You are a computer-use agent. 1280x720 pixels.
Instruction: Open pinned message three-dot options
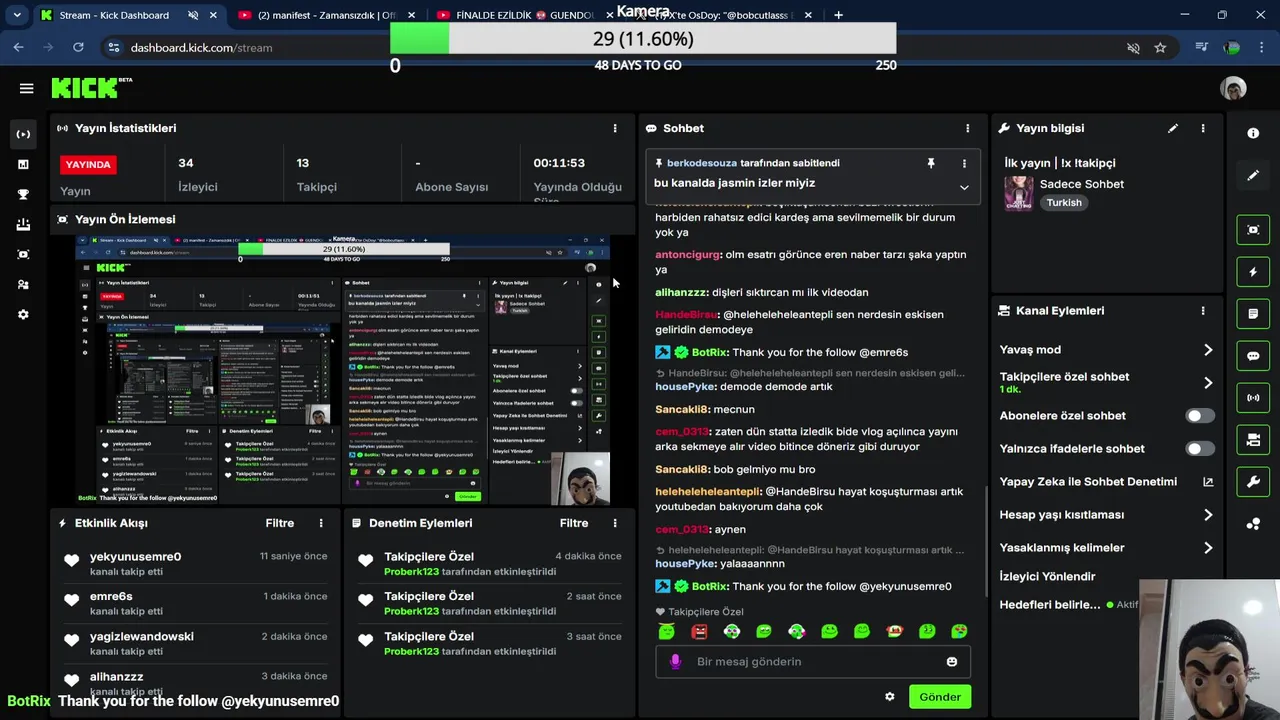tap(964, 163)
